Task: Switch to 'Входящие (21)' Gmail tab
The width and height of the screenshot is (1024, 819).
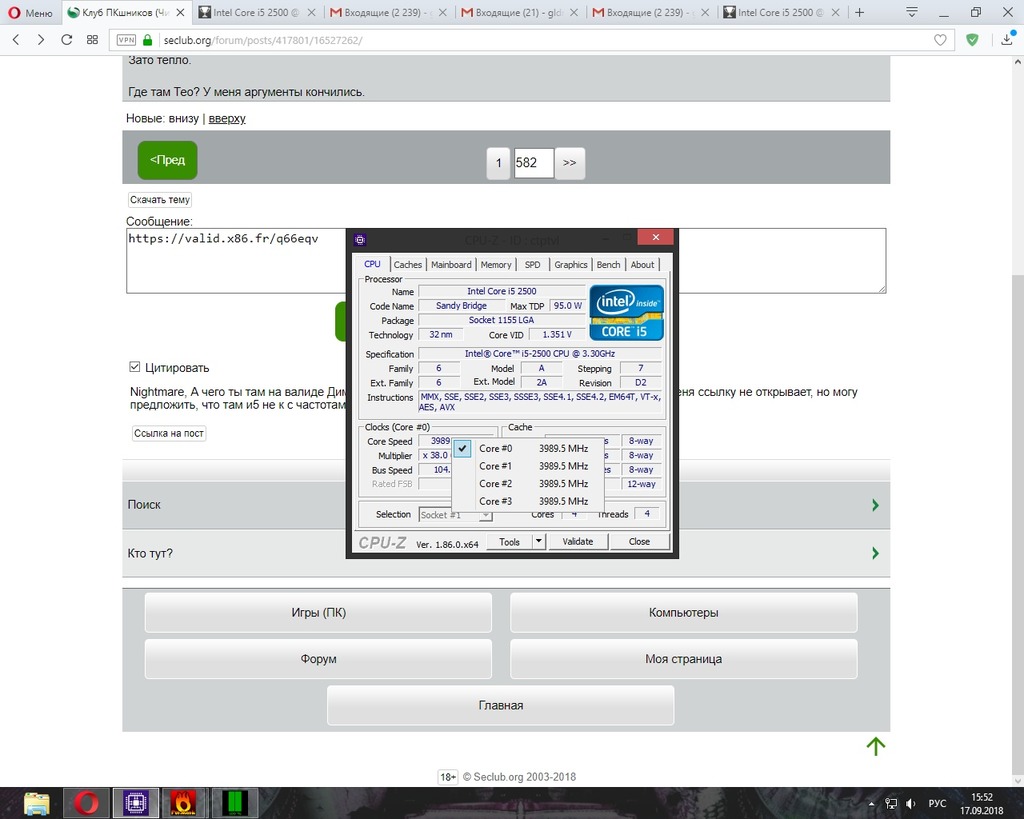Action: [x=519, y=12]
